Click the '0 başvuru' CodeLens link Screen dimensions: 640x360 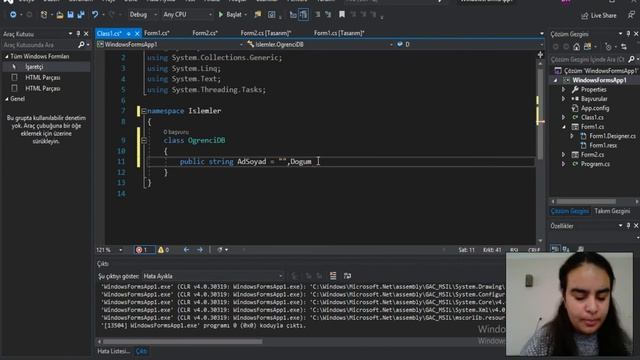(x=176, y=132)
